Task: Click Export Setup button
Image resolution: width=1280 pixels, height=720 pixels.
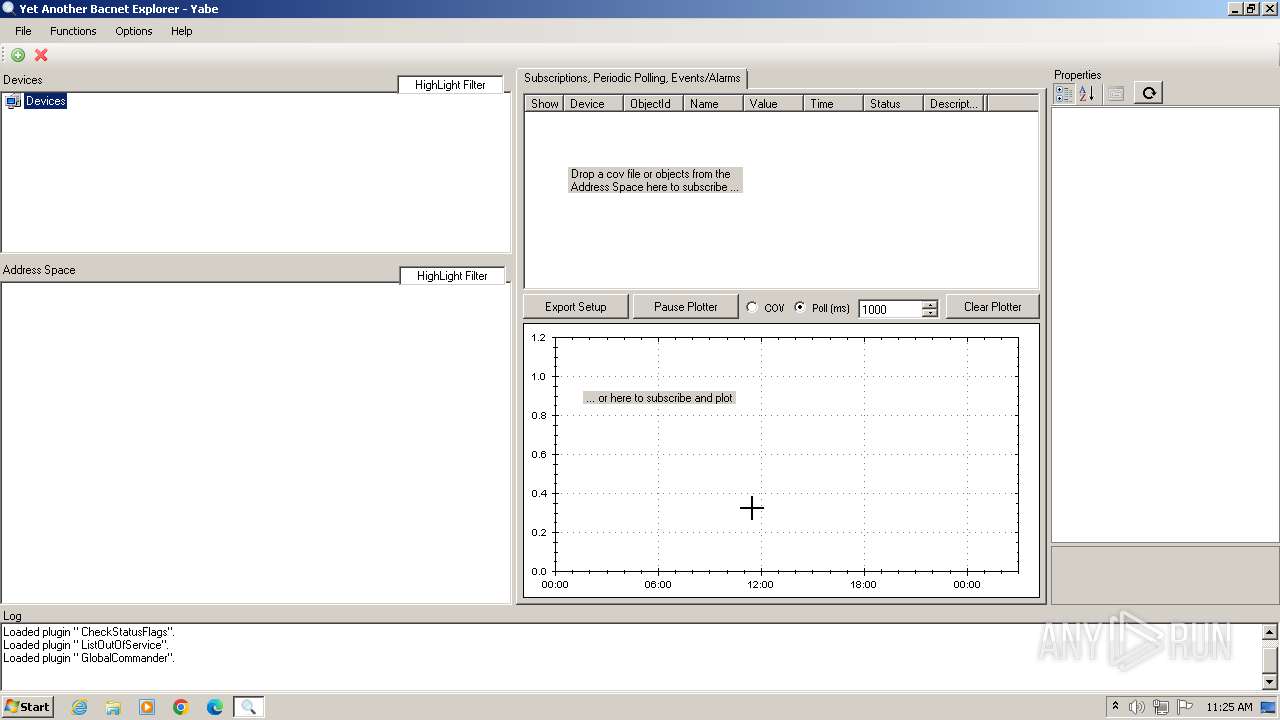Action: [576, 307]
